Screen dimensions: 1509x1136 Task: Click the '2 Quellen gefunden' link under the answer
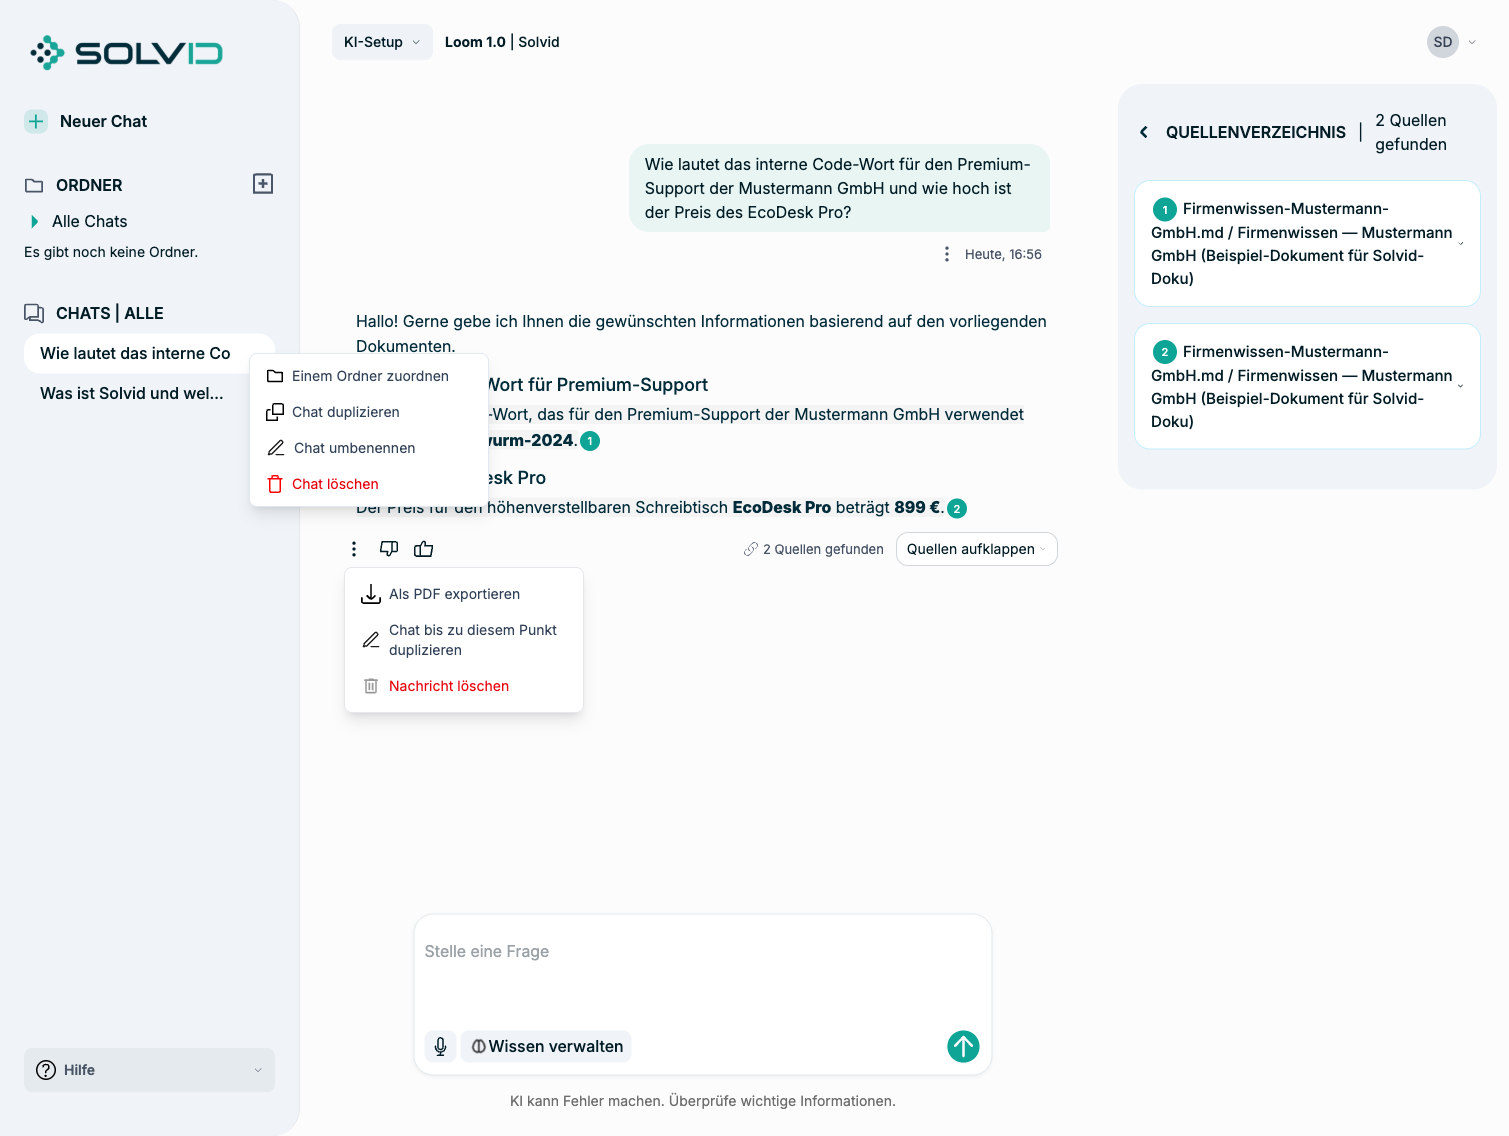point(823,549)
